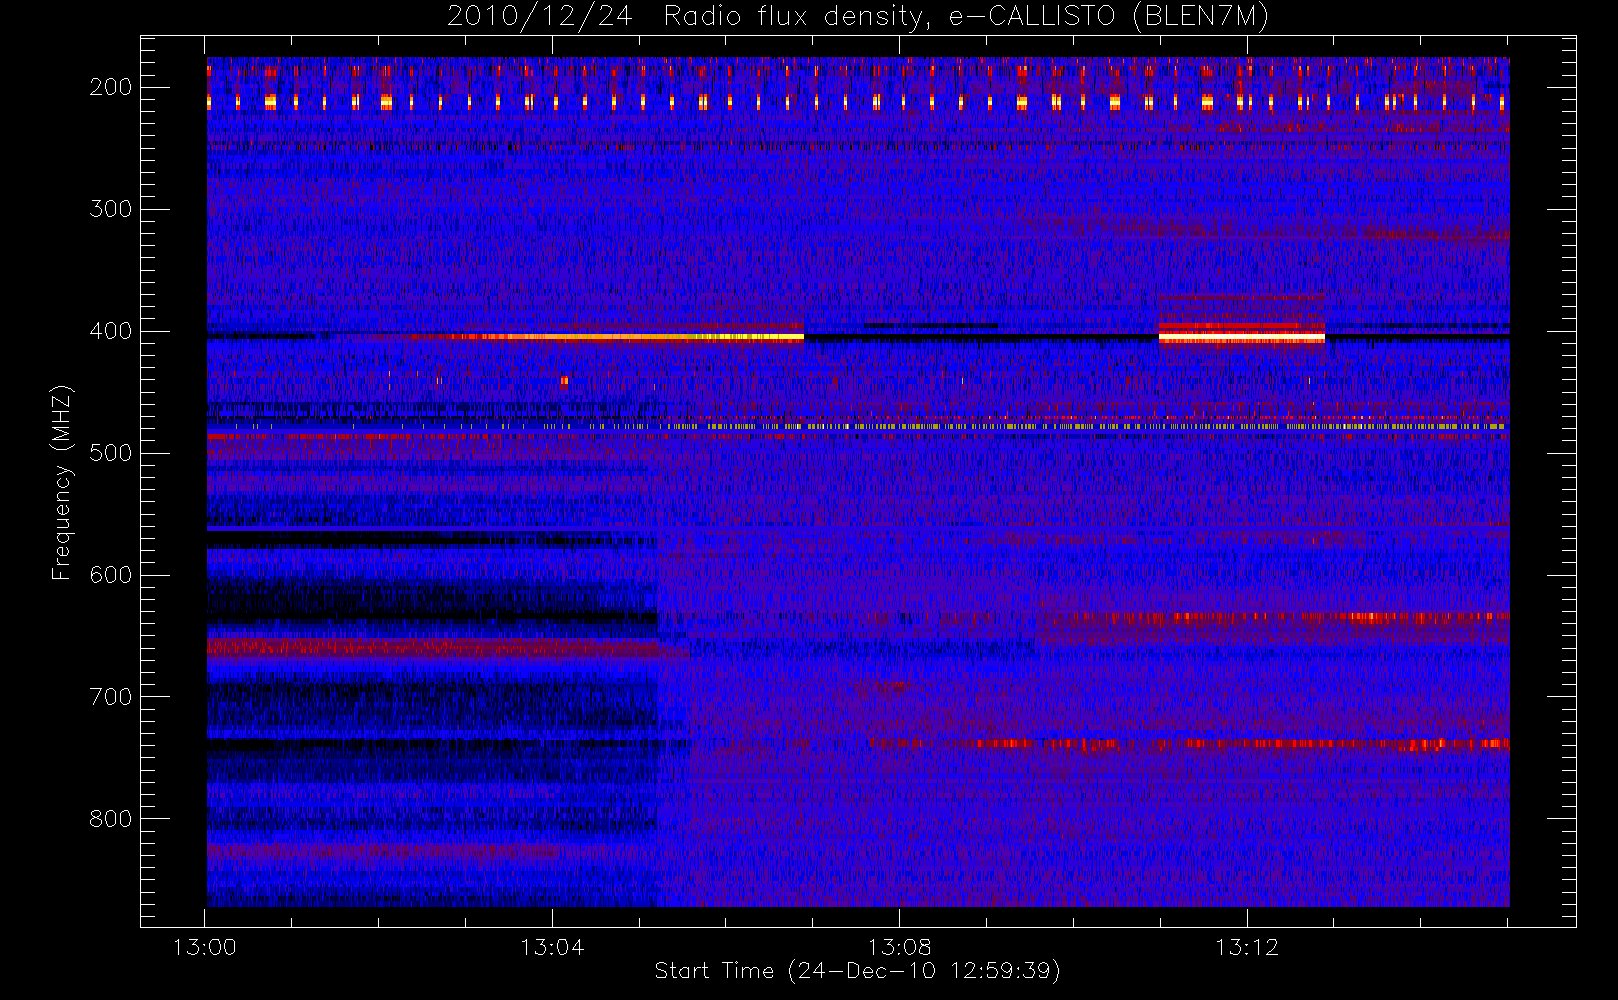This screenshot has height=1000, width=1618.
Task: Click the 700 frequency tick label
Action: click(110, 697)
